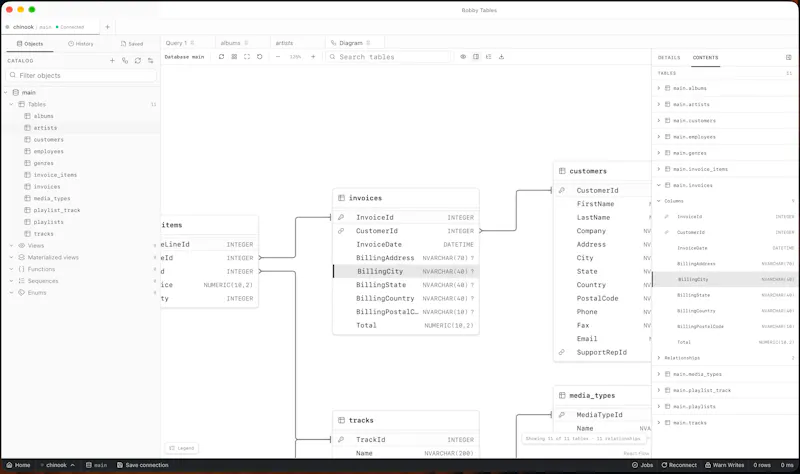Select the employees table in catalog

coord(48,152)
